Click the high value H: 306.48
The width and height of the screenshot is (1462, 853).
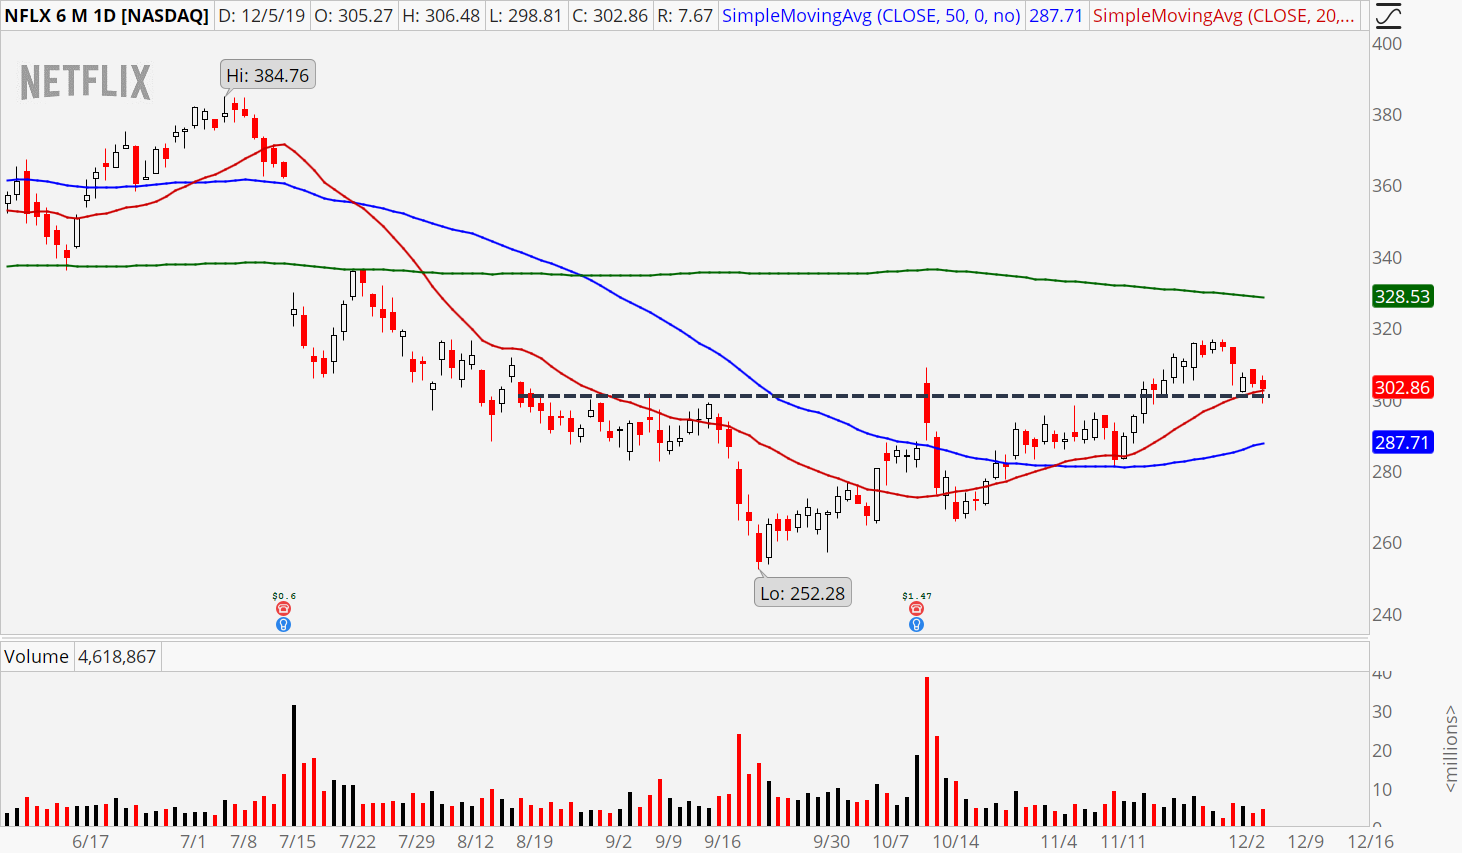(x=440, y=16)
